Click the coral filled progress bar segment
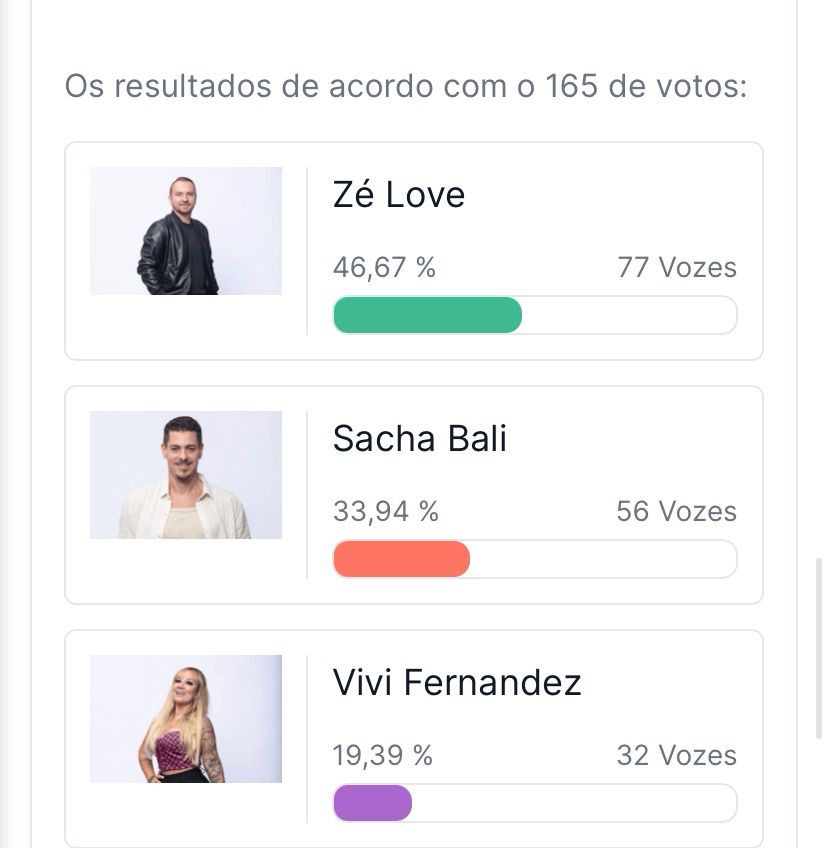Screen dimensions: 828x848 click(401, 559)
